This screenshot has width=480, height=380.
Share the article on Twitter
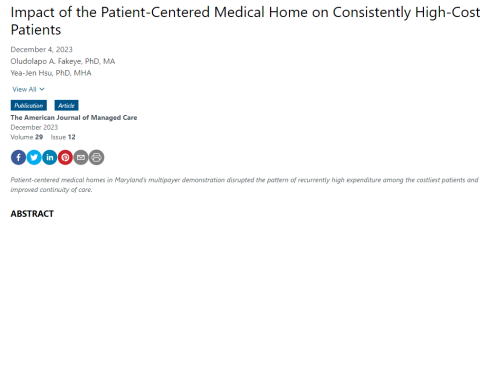34,157
